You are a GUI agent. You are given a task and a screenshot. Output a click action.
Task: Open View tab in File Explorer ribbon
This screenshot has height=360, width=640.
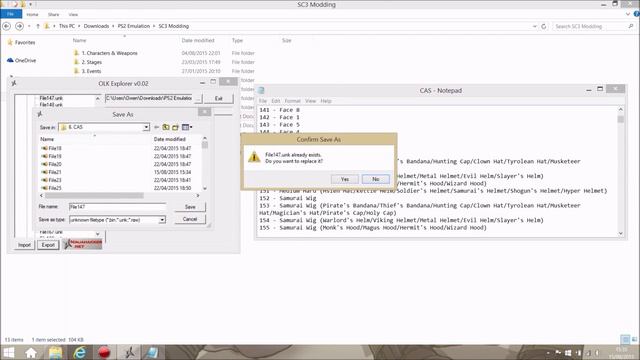point(73,14)
